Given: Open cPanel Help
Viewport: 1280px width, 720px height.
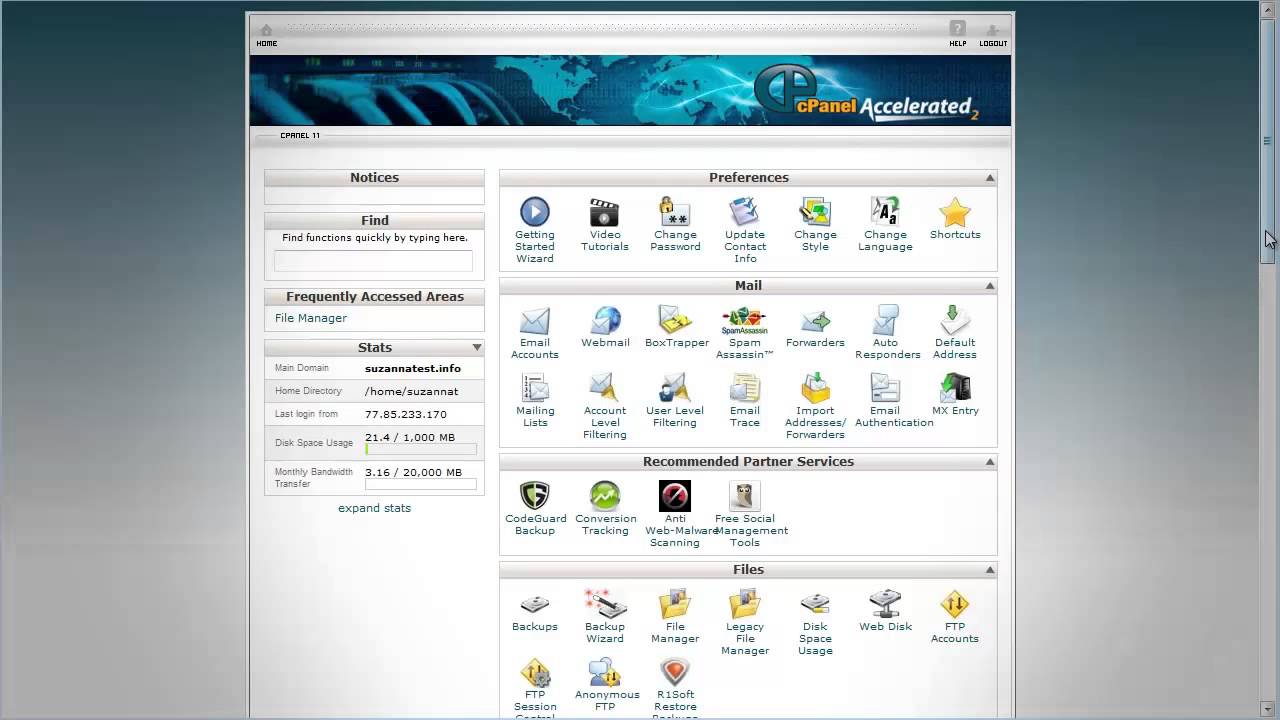Looking at the screenshot, I should coord(958,35).
